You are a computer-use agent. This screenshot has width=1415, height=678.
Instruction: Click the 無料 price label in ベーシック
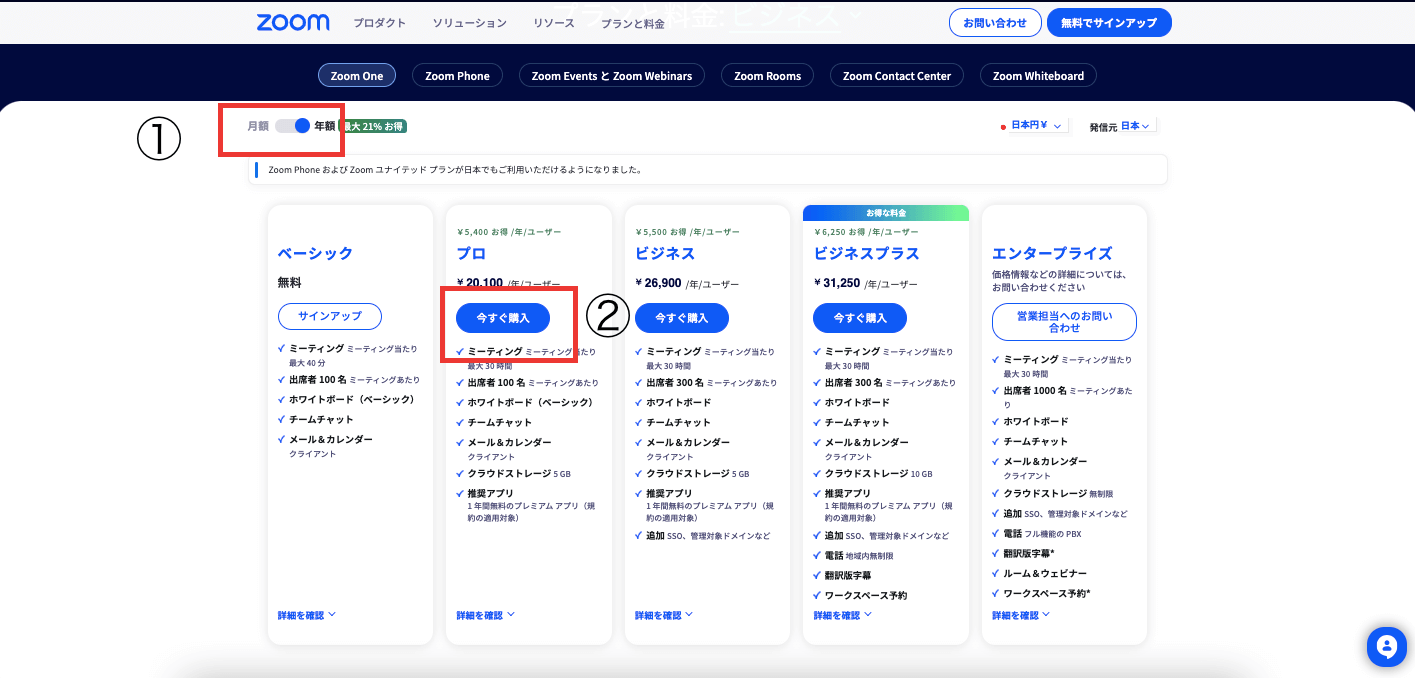[x=289, y=283]
